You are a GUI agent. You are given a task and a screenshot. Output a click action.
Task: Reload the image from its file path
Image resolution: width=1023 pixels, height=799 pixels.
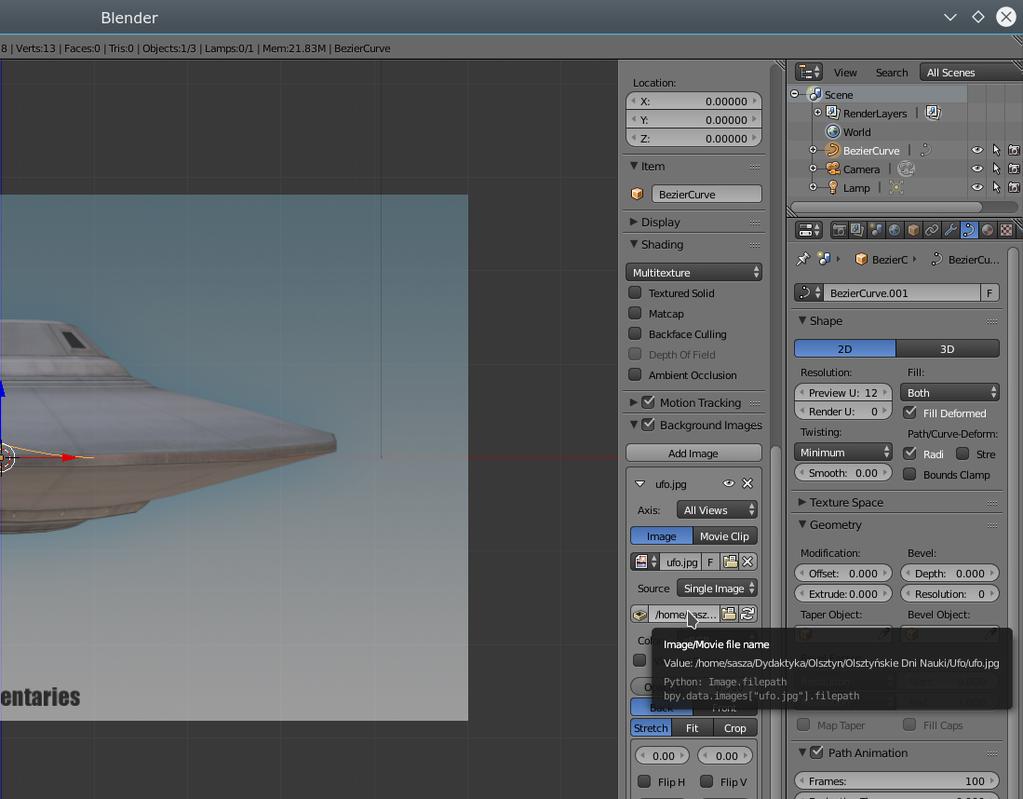pyautogui.click(x=748, y=614)
